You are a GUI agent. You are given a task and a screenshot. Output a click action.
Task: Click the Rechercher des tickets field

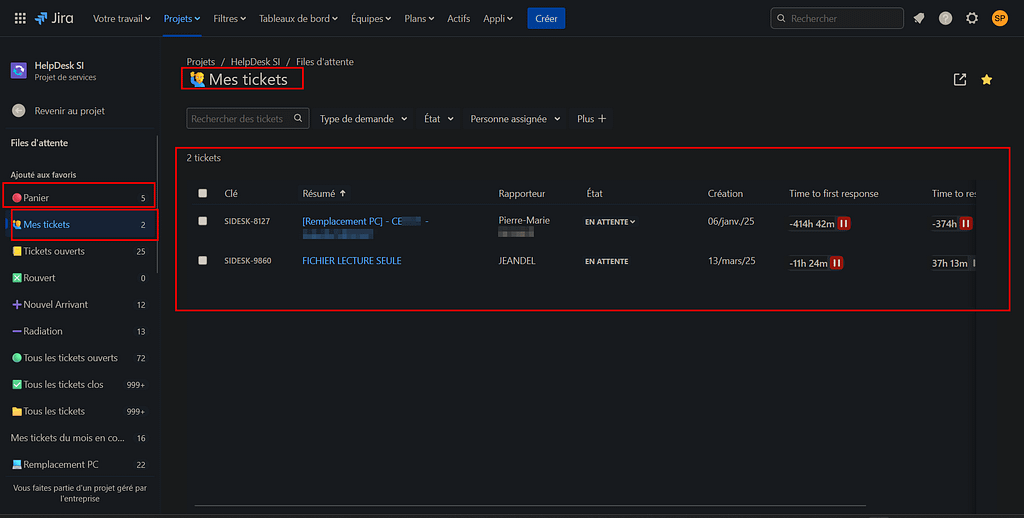click(240, 119)
